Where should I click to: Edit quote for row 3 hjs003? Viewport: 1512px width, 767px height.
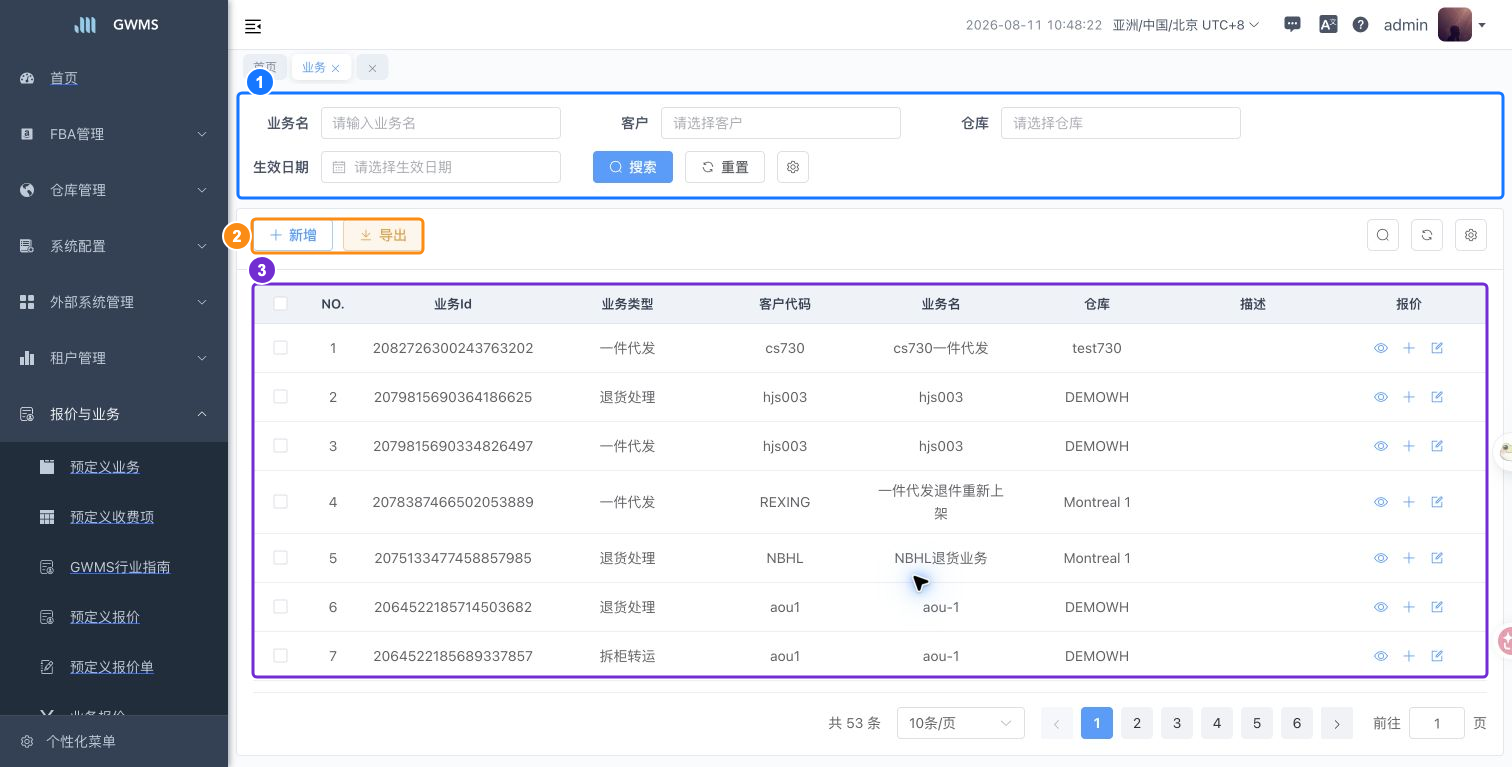point(1437,446)
